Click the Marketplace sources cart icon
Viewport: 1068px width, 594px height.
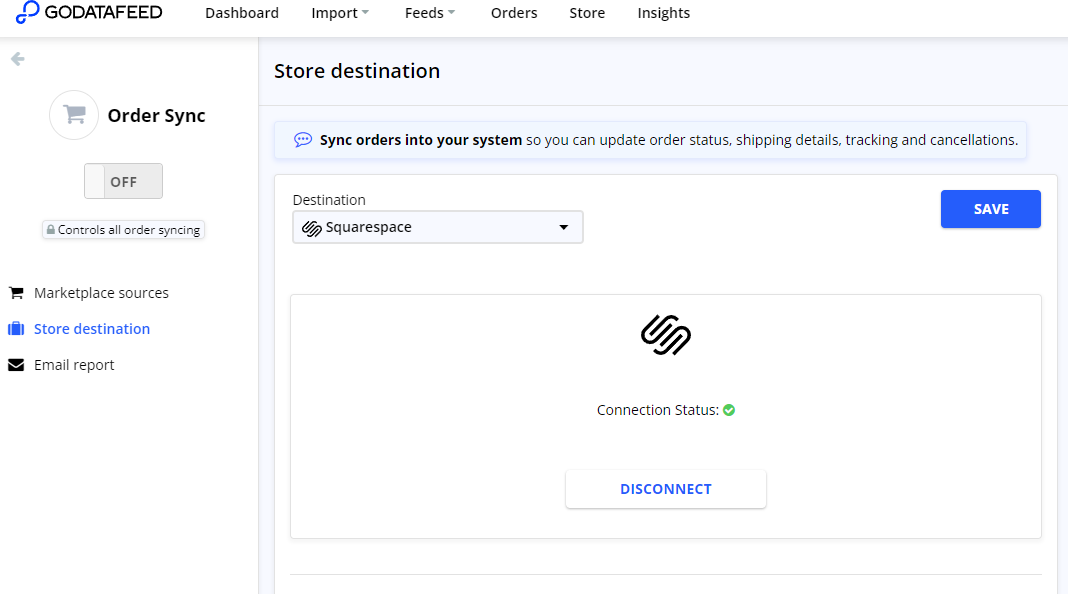(x=16, y=293)
